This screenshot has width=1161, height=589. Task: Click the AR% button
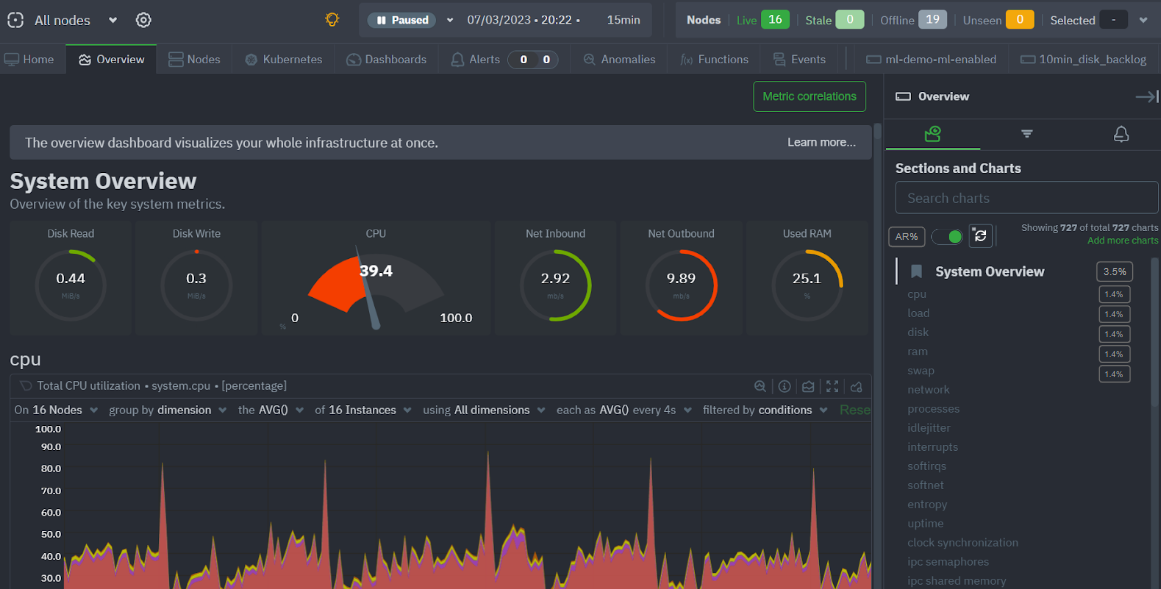906,236
